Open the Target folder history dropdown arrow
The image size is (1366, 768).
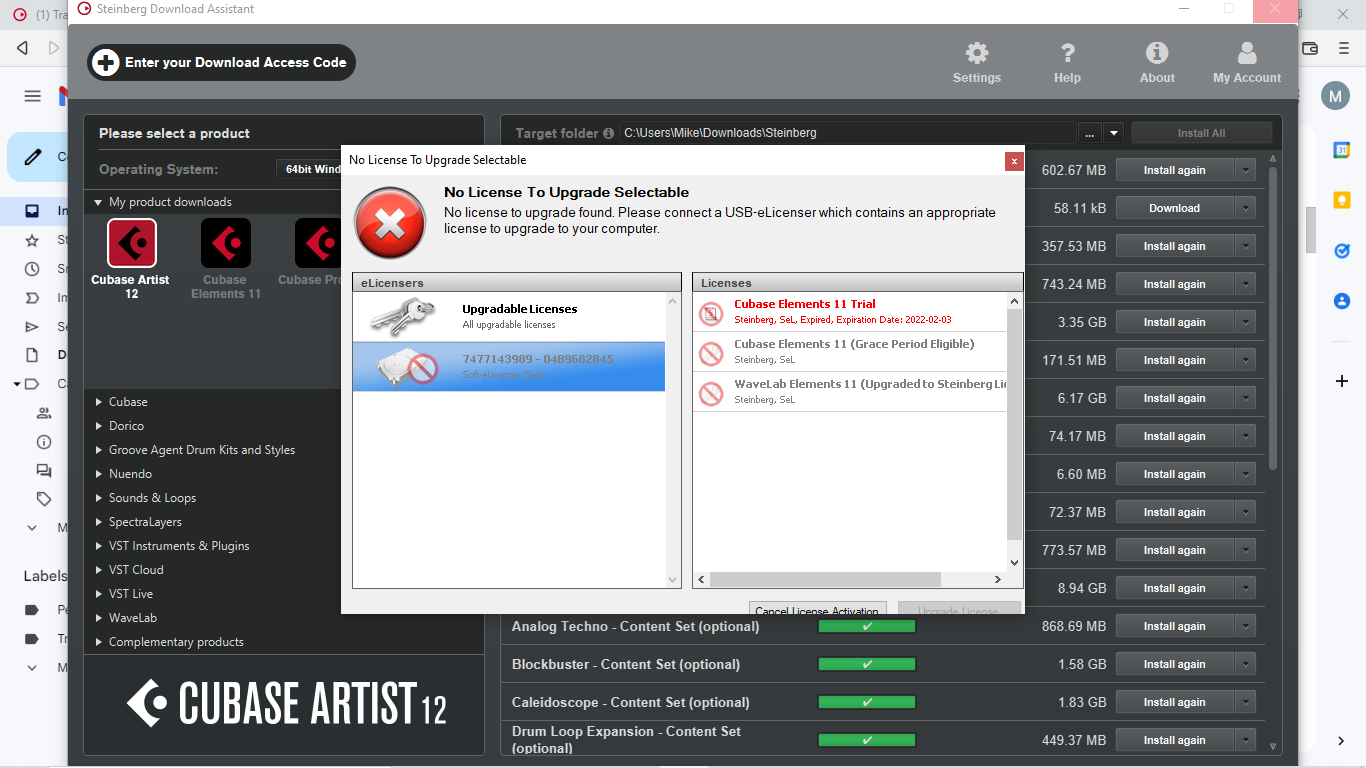tap(1114, 133)
